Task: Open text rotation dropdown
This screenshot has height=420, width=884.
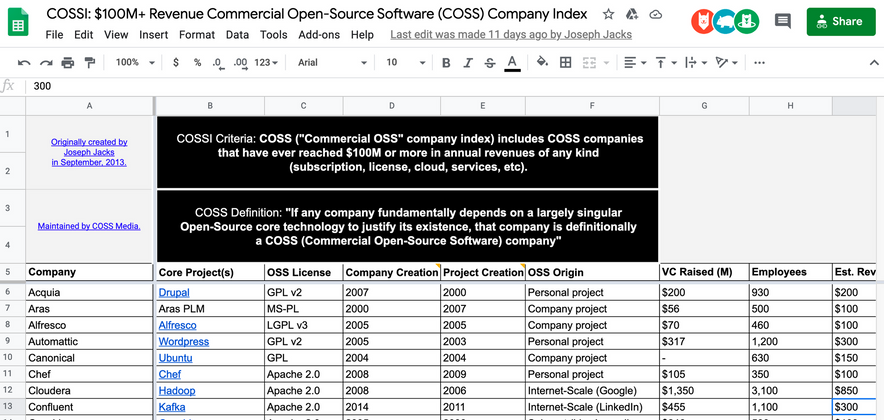Action: point(727,63)
